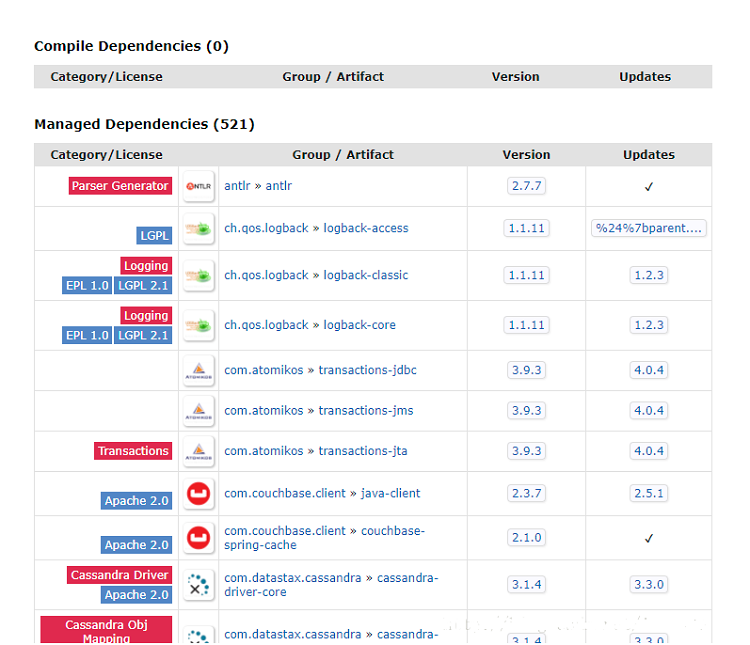This screenshot has width=750, height=645.
Task: Open the Parser Generator category tag
Action: tap(120, 186)
